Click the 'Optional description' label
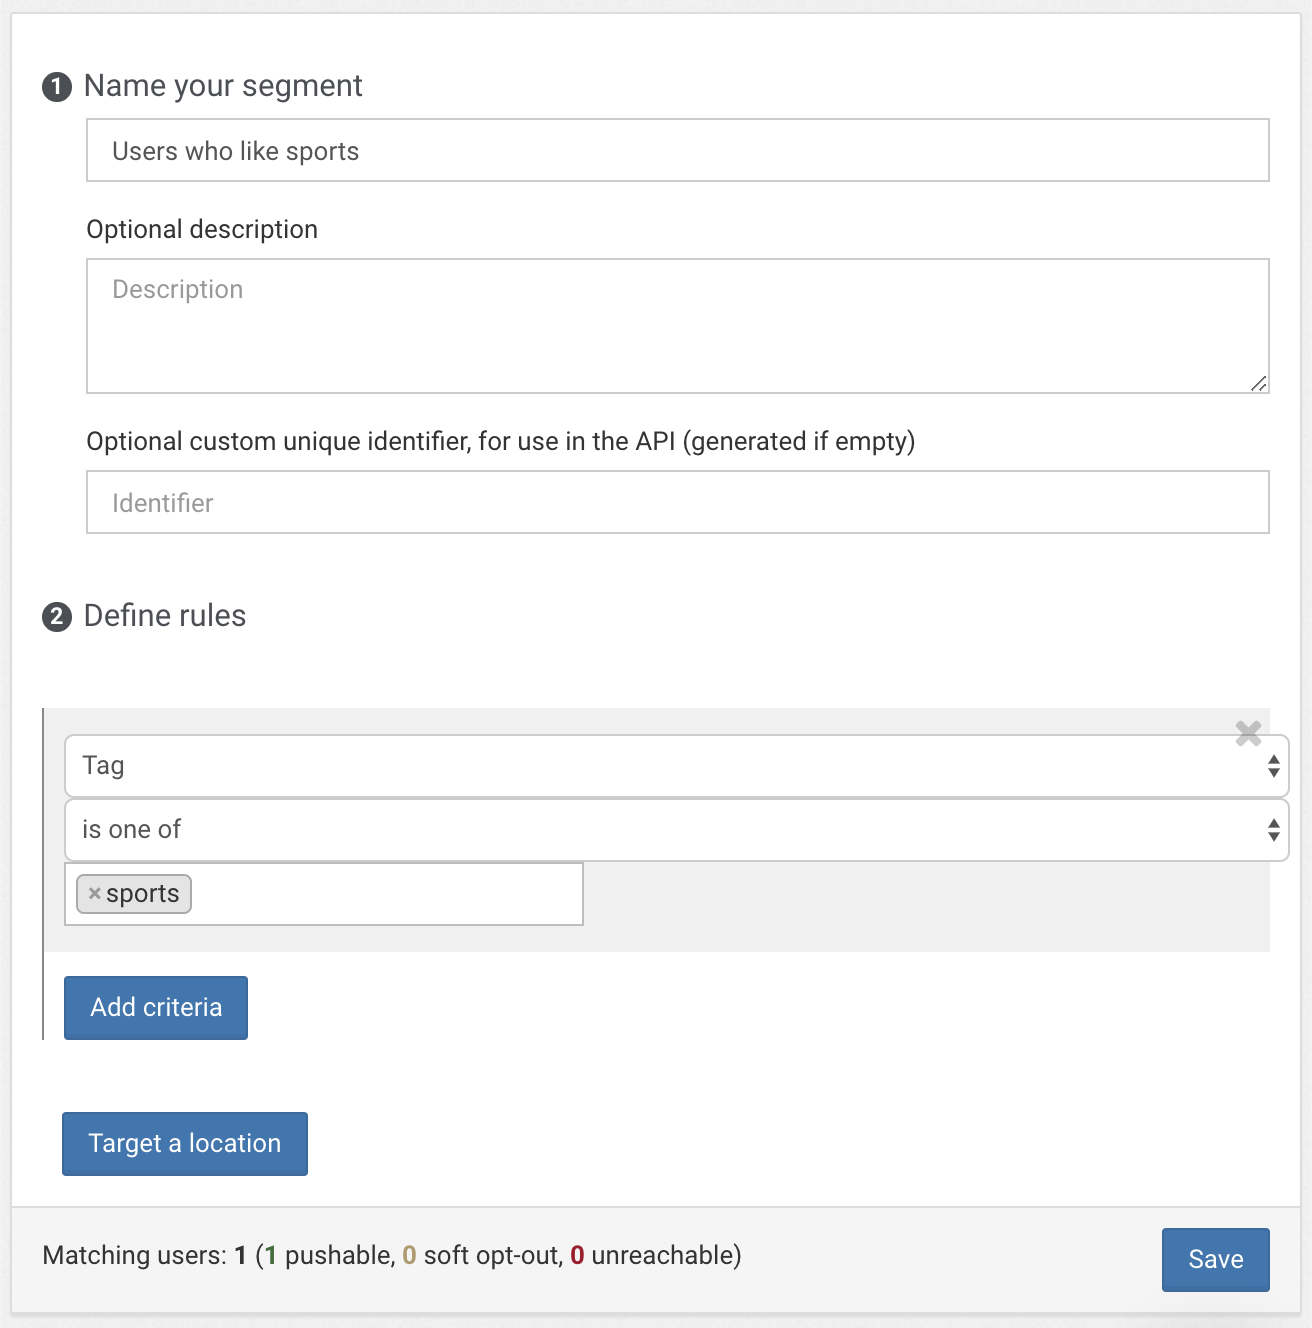The width and height of the screenshot is (1312, 1328). coord(202,229)
